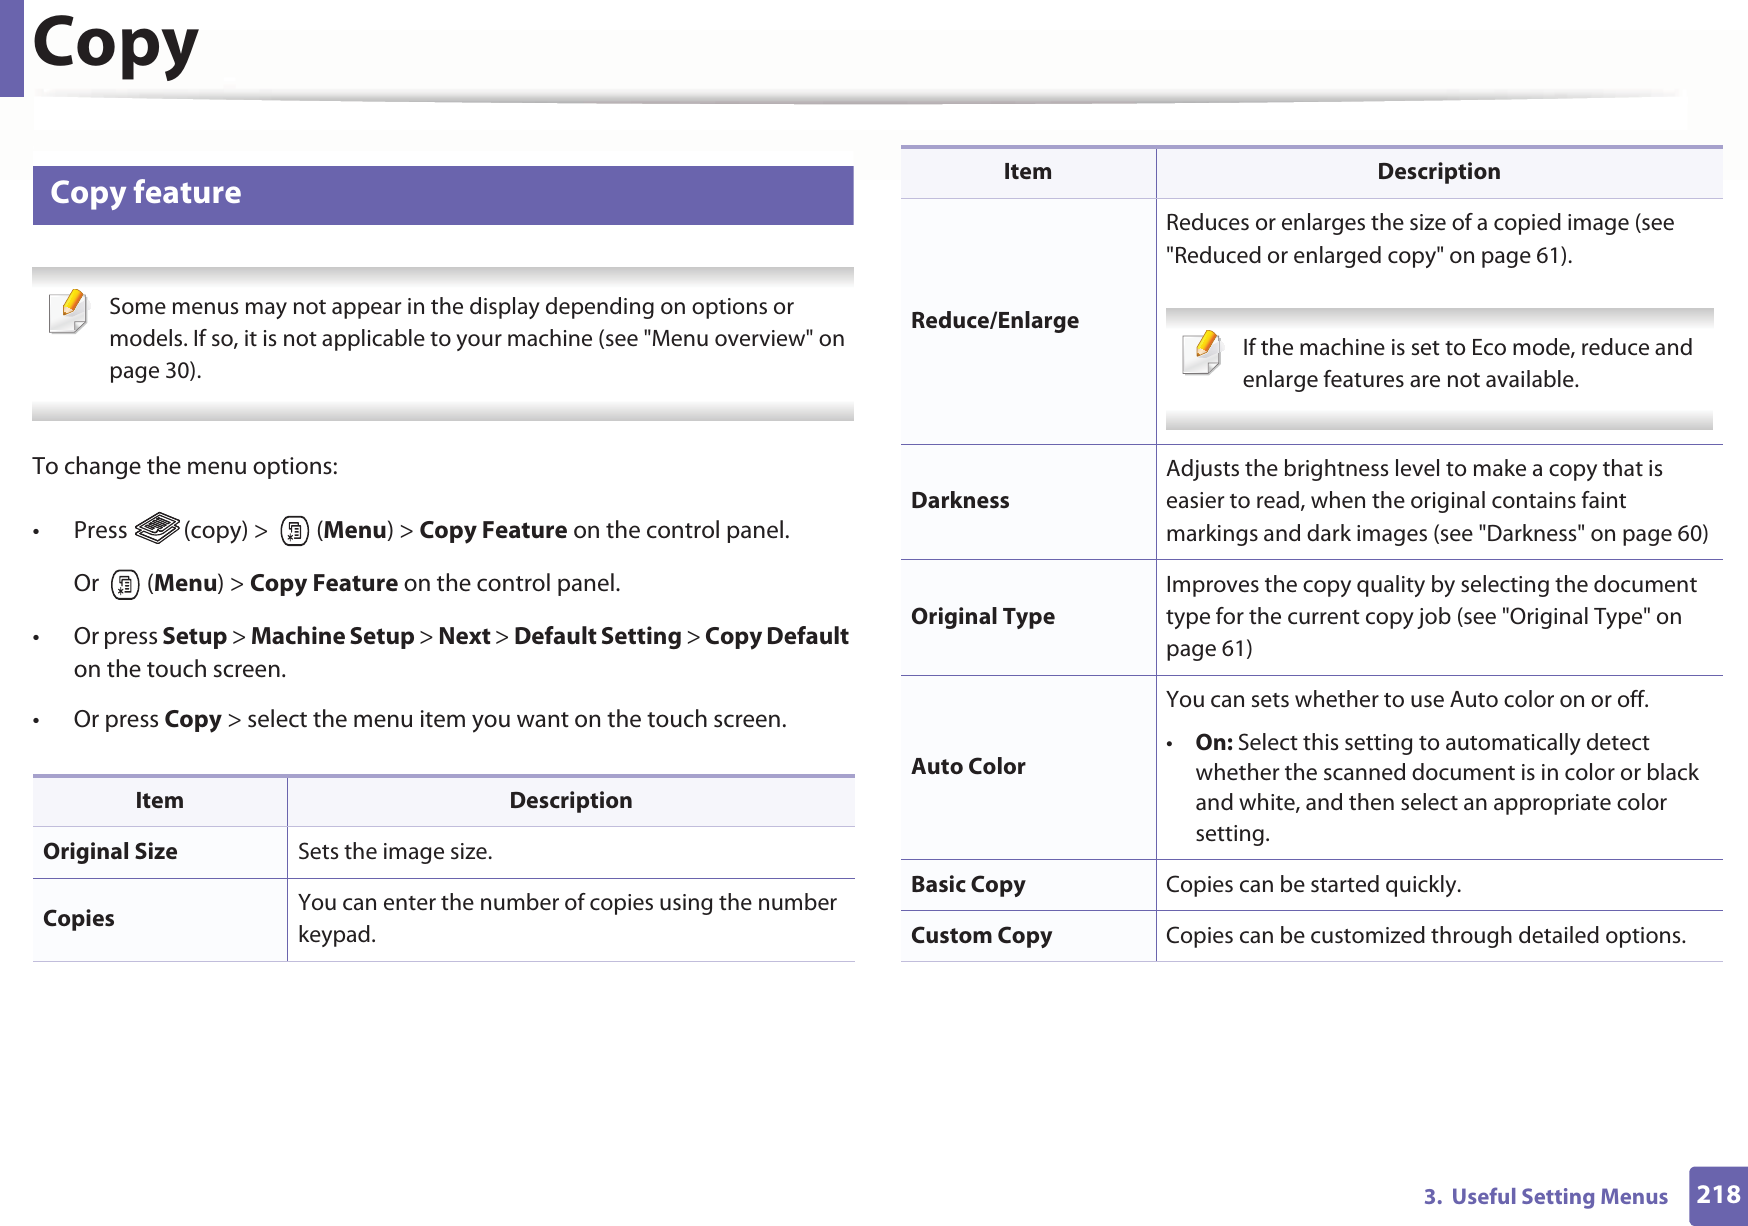Click the Eco mode note text
The height and width of the screenshot is (1226, 1748).
[x=1468, y=363]
